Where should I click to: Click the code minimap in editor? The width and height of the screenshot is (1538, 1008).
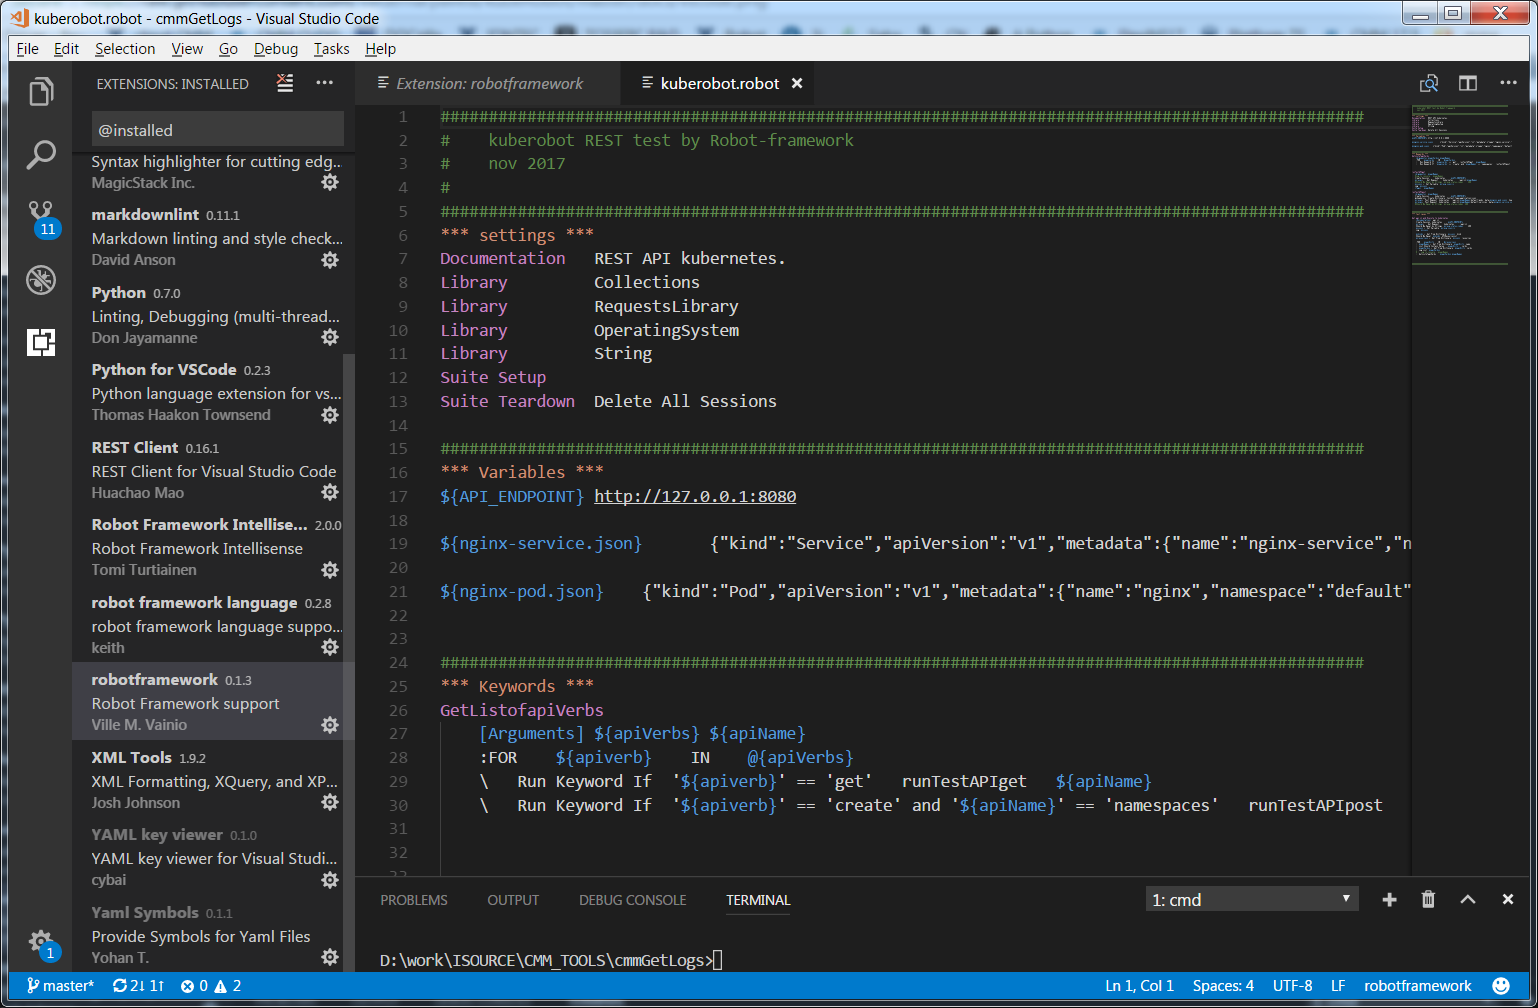(x=1460, y=186)
